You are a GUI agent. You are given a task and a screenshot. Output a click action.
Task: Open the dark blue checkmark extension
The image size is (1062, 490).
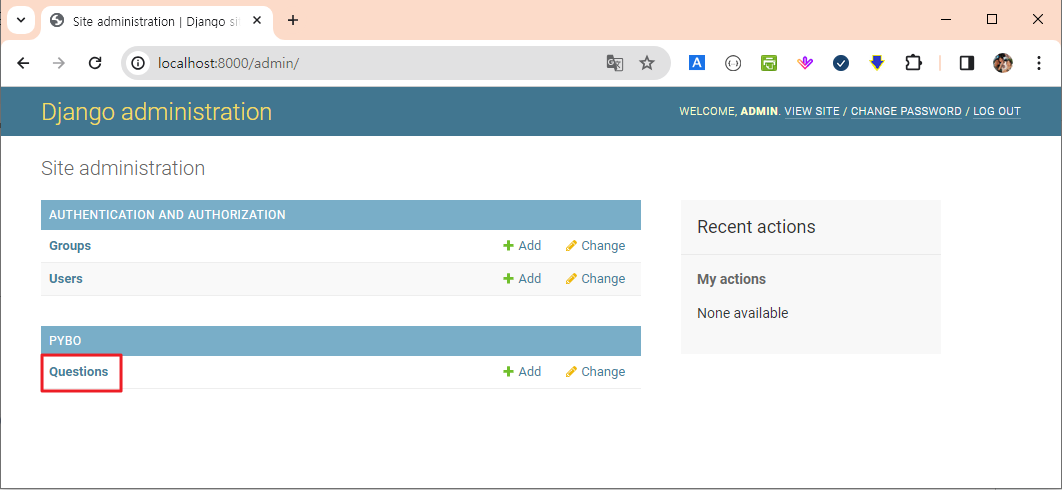click(x=841, y=63)
